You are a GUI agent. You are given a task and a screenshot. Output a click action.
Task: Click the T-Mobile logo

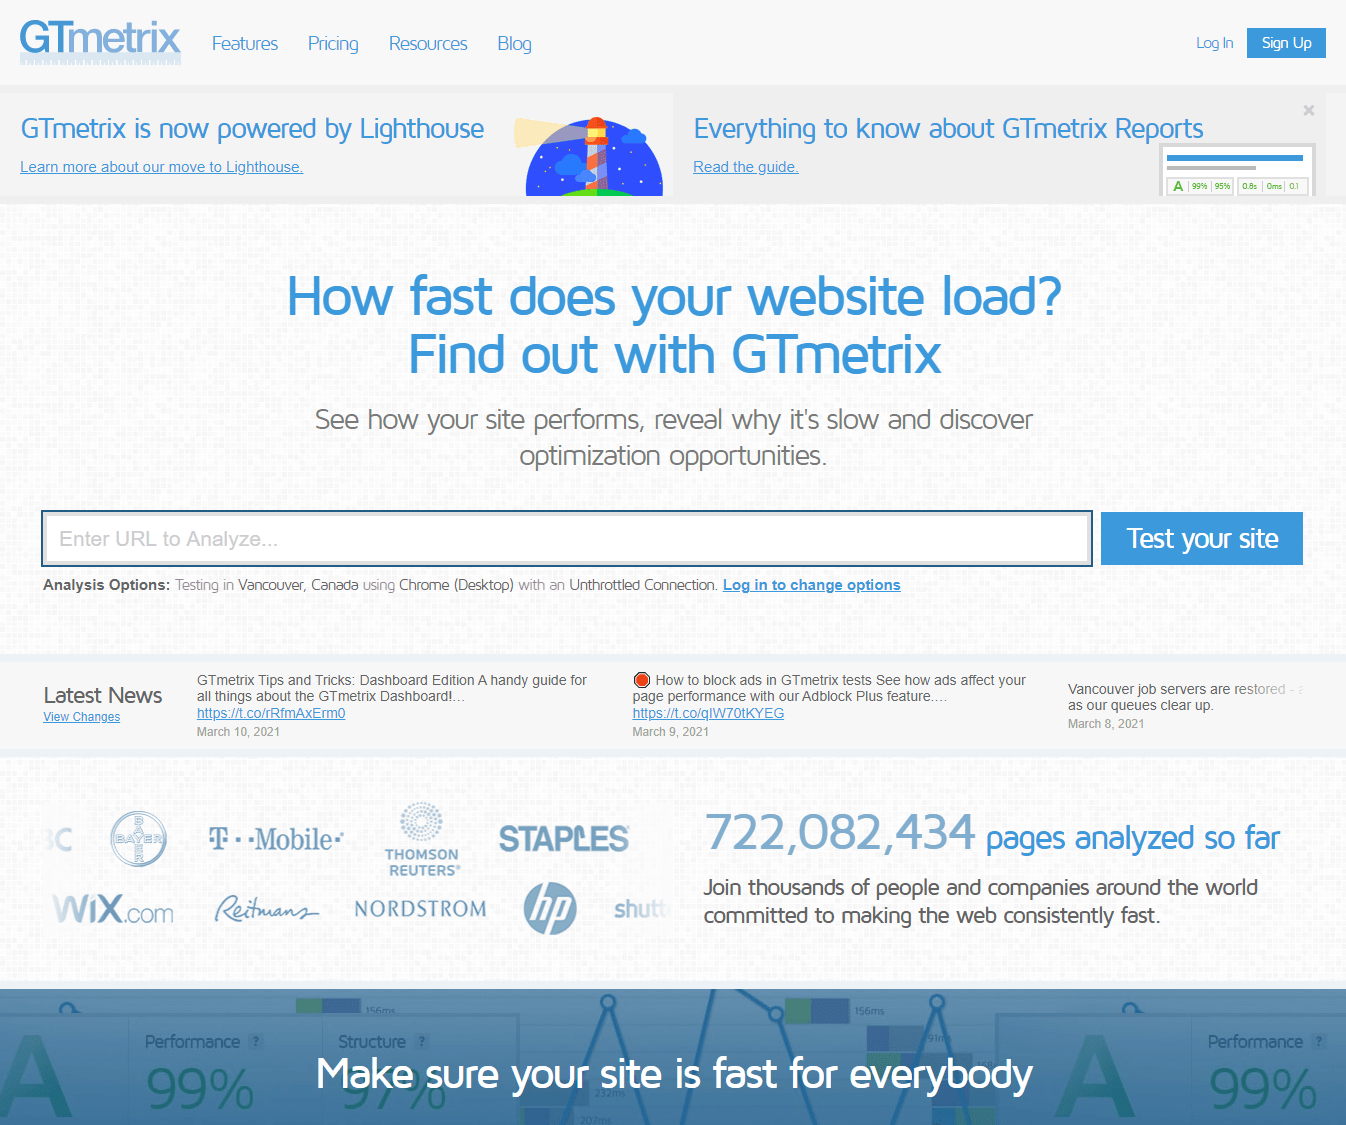tap(276, 839)
